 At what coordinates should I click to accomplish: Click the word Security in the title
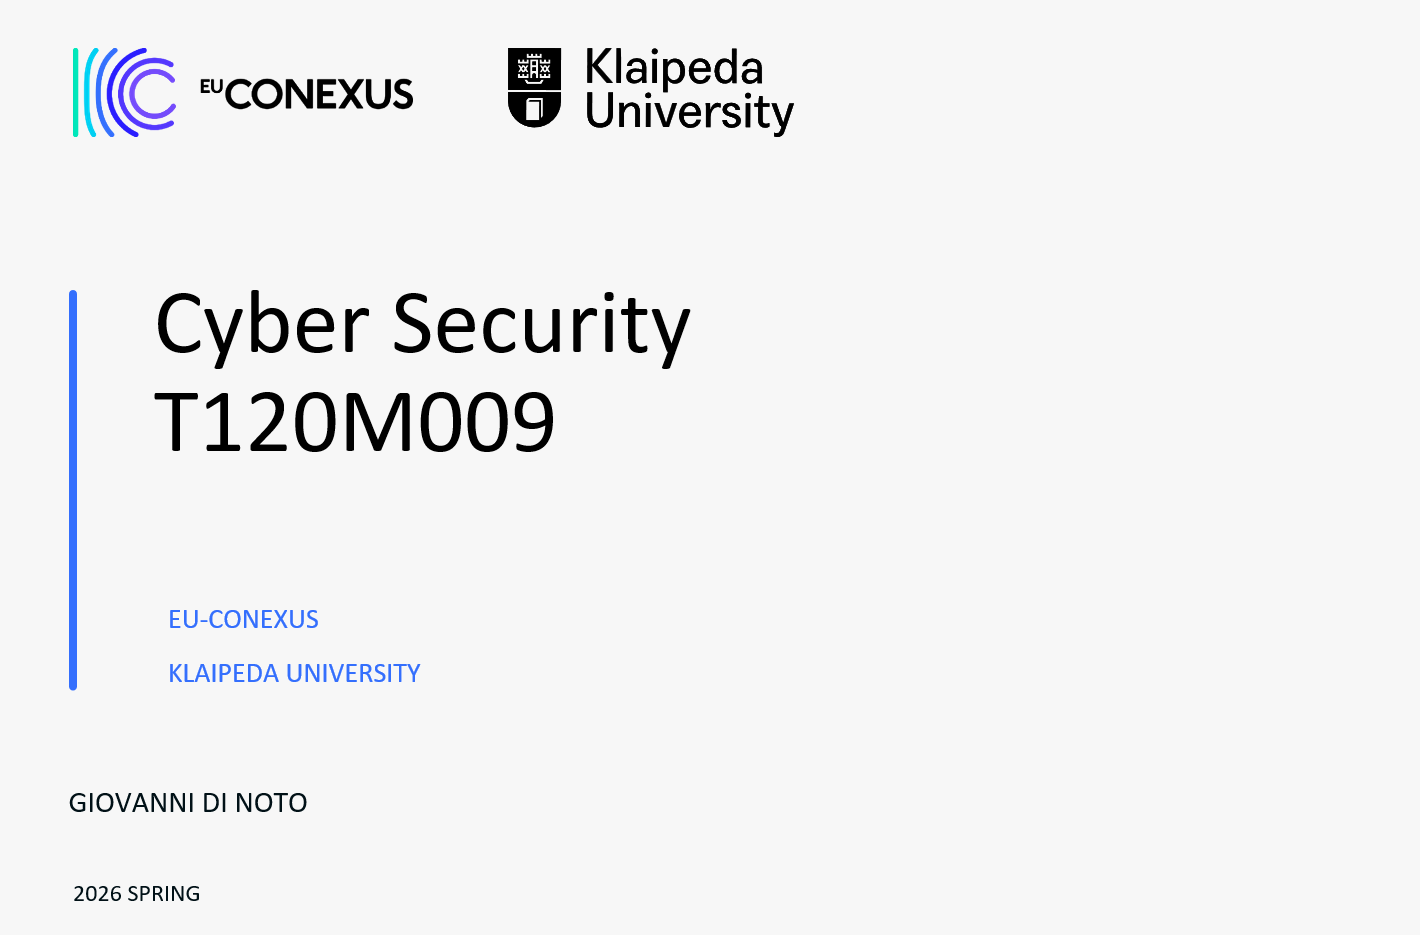point(541,325)
